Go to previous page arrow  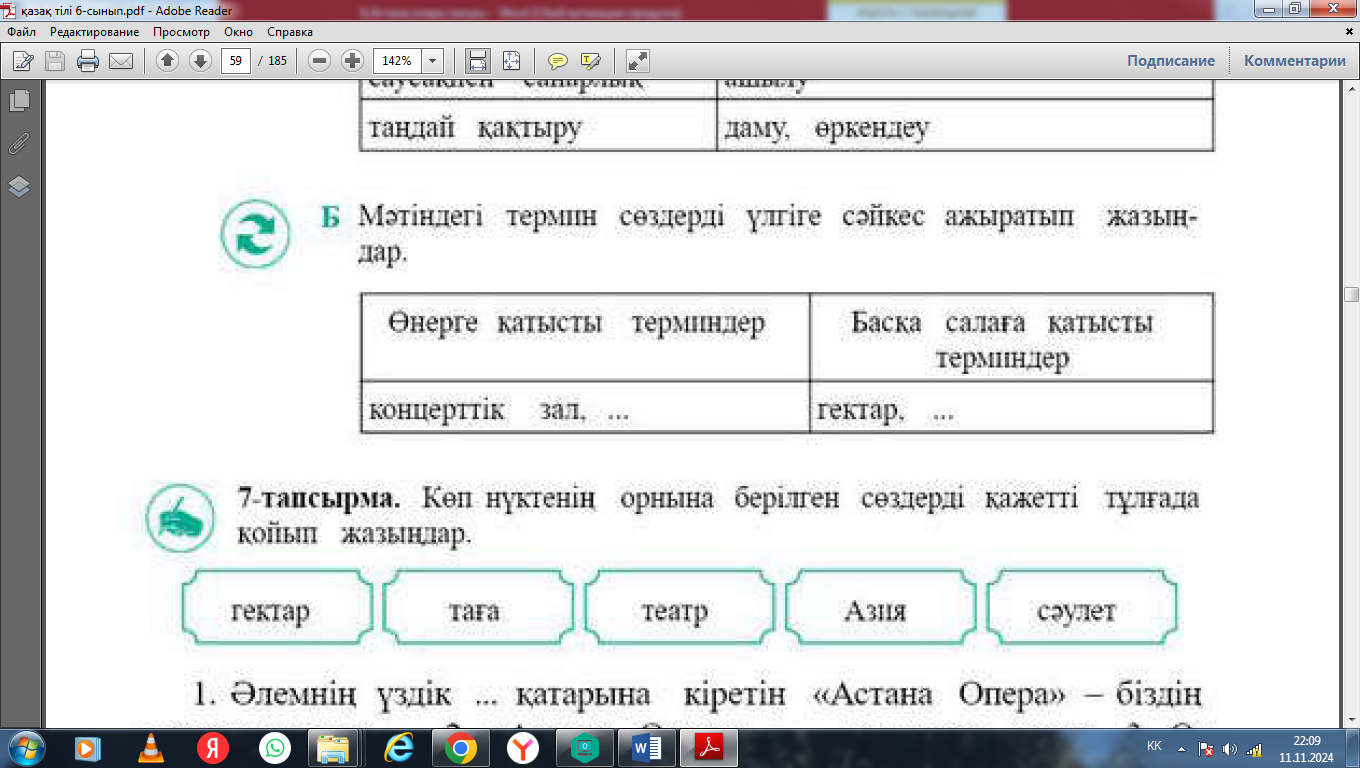168,61
